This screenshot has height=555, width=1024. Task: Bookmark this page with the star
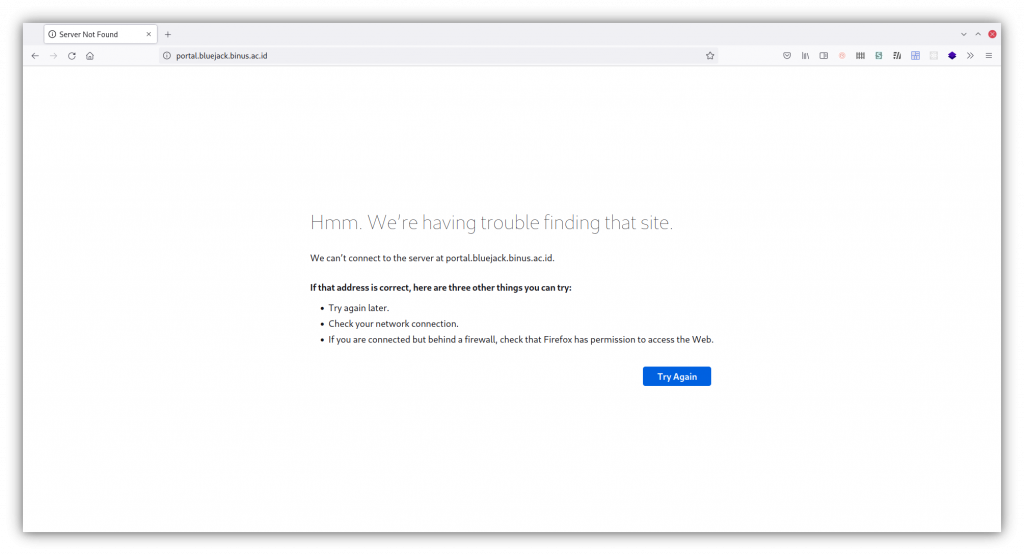click(710, 56)
